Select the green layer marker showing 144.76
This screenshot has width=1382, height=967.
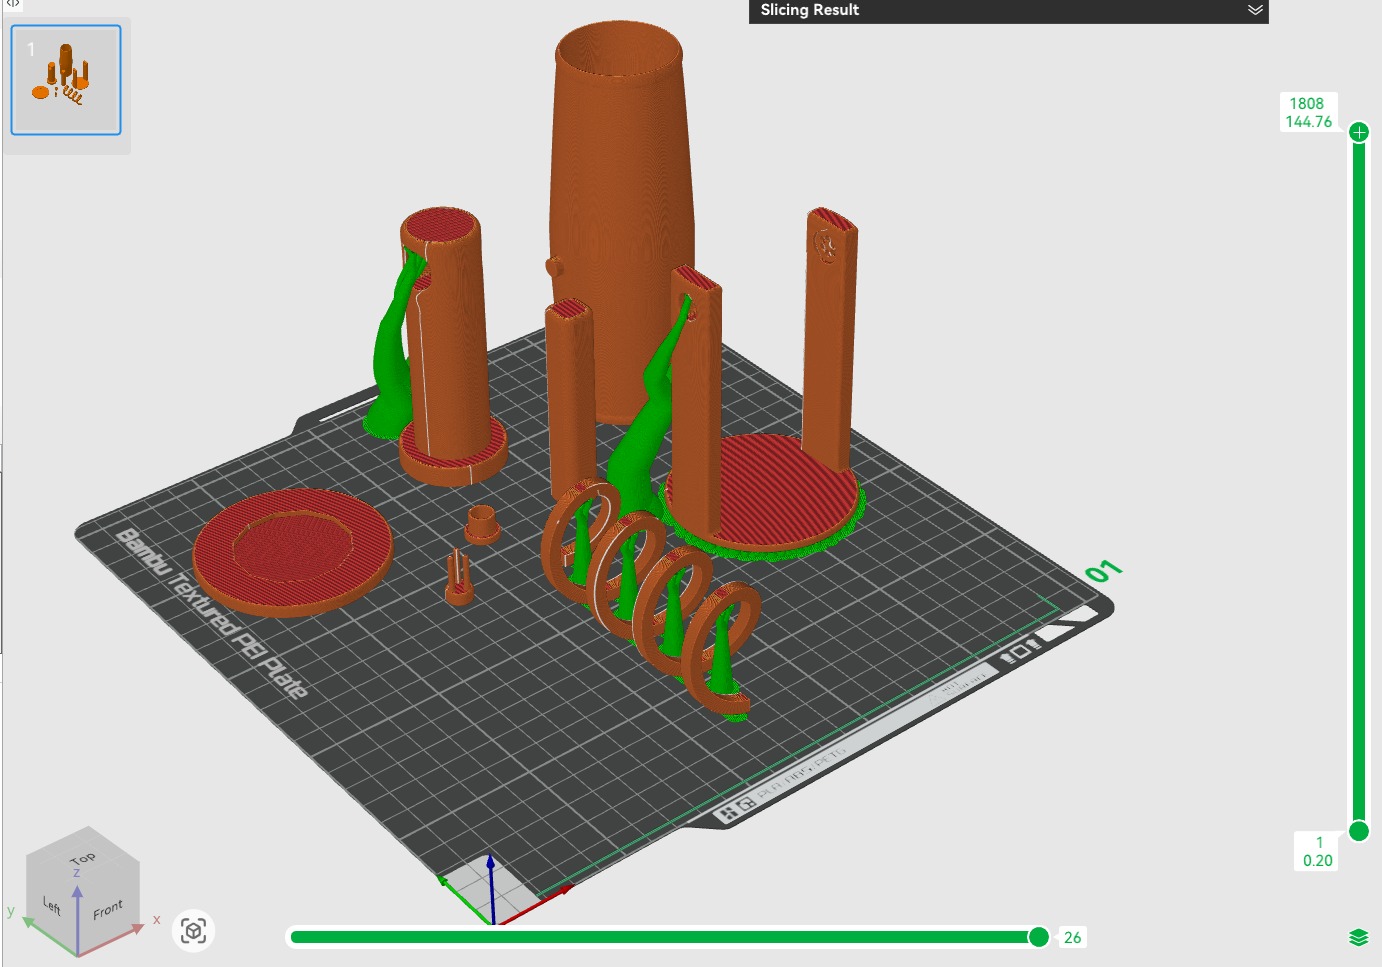pyautogui.click(x=1357, y=130)
